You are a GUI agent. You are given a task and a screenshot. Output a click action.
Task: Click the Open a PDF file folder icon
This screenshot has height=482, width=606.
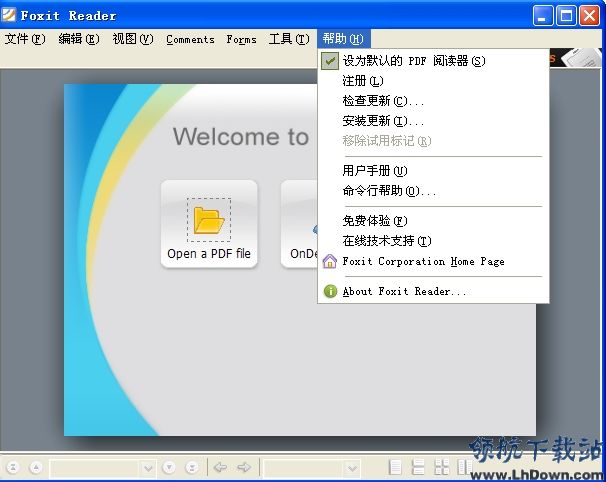click(208, 219)
